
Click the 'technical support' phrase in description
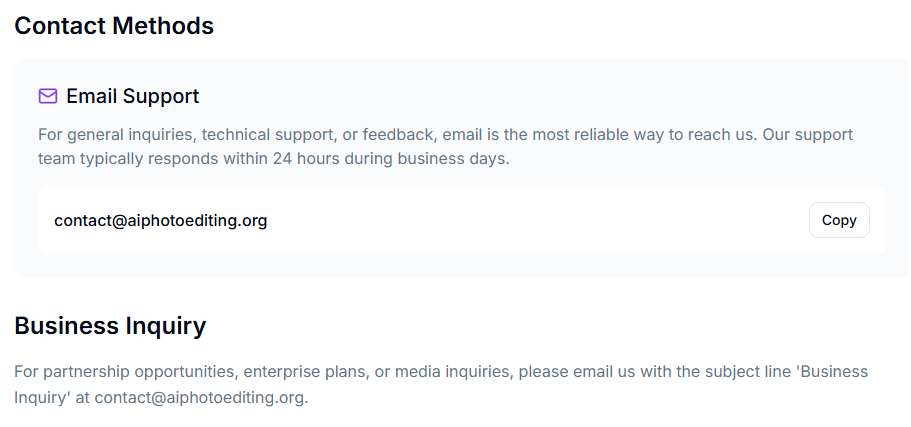(x=267, y=135)
